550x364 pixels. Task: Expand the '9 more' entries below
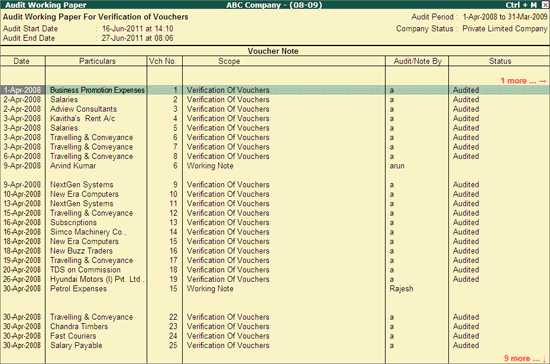tap(525, 358)
